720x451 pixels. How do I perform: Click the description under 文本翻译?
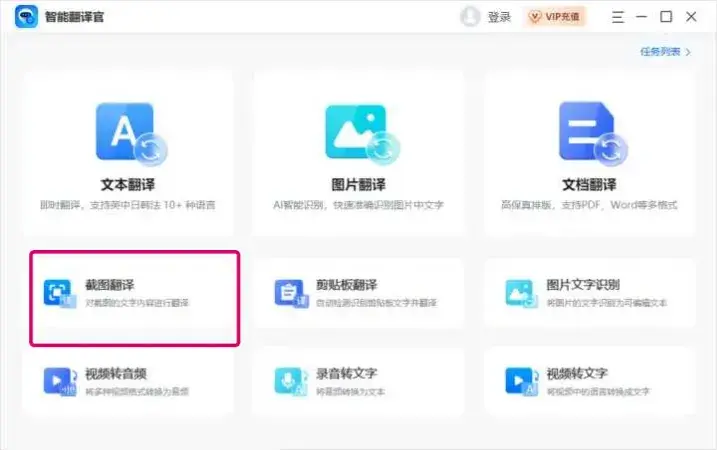click(128, 205)
